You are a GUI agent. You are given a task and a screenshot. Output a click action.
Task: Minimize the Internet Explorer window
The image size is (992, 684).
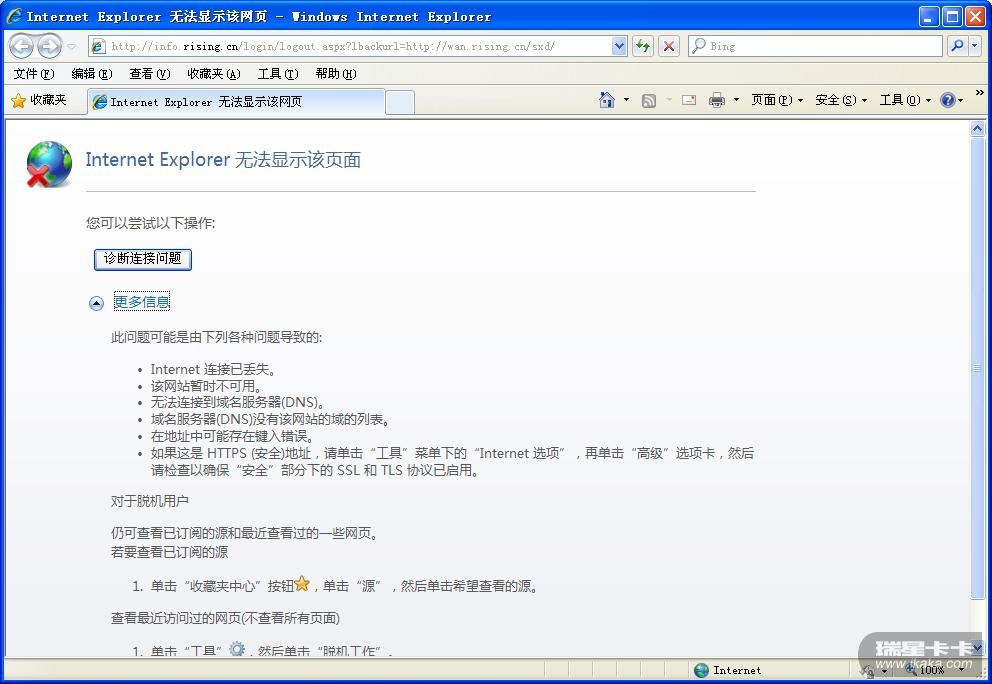929,16
